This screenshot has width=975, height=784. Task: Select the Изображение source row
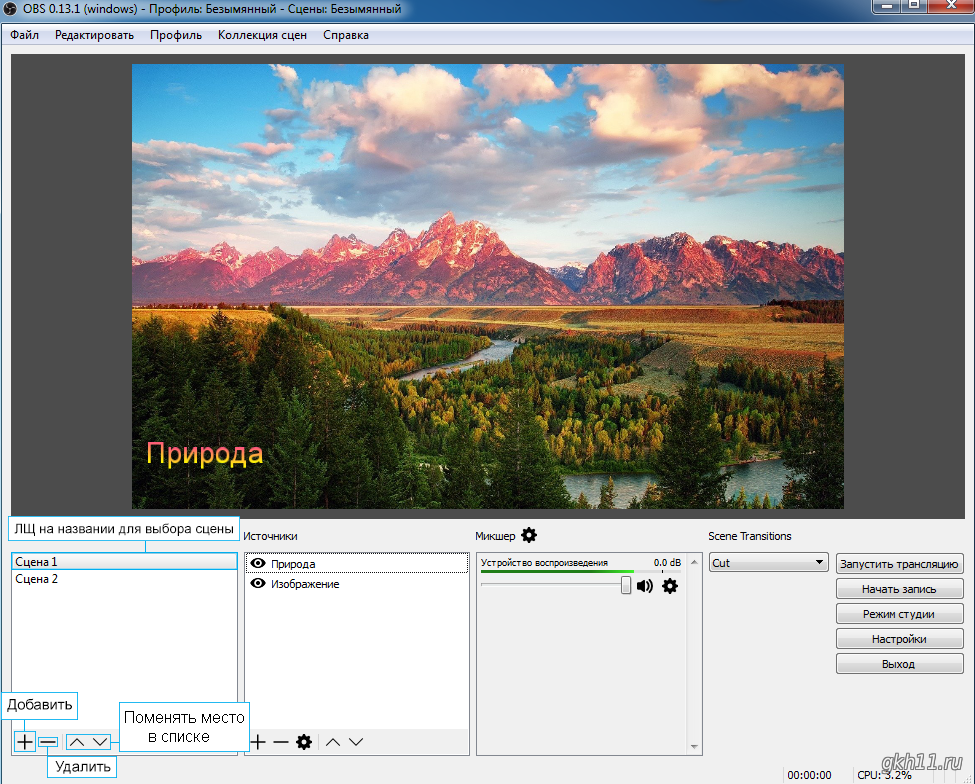pyautogui.click(x=357, y=584)
